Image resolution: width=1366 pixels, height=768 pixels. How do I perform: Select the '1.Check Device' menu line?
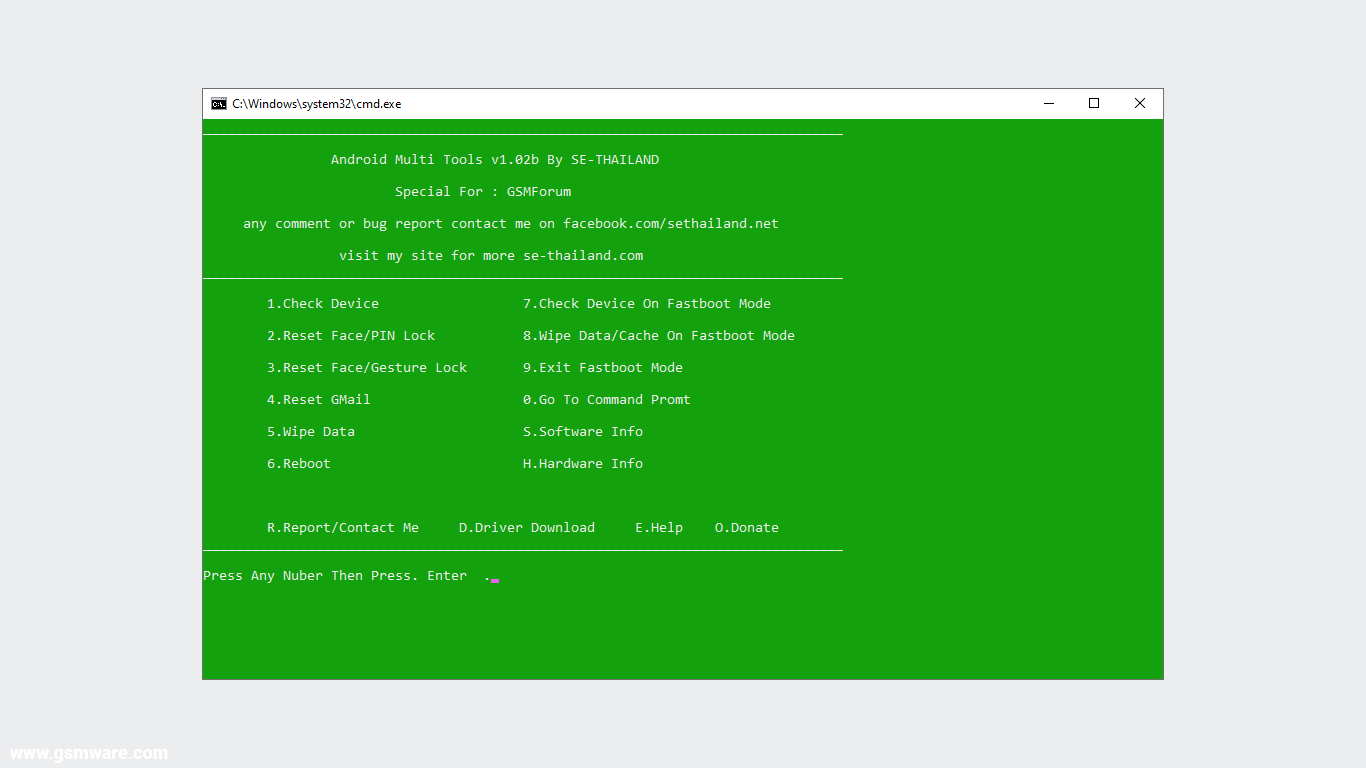[323, 304]
